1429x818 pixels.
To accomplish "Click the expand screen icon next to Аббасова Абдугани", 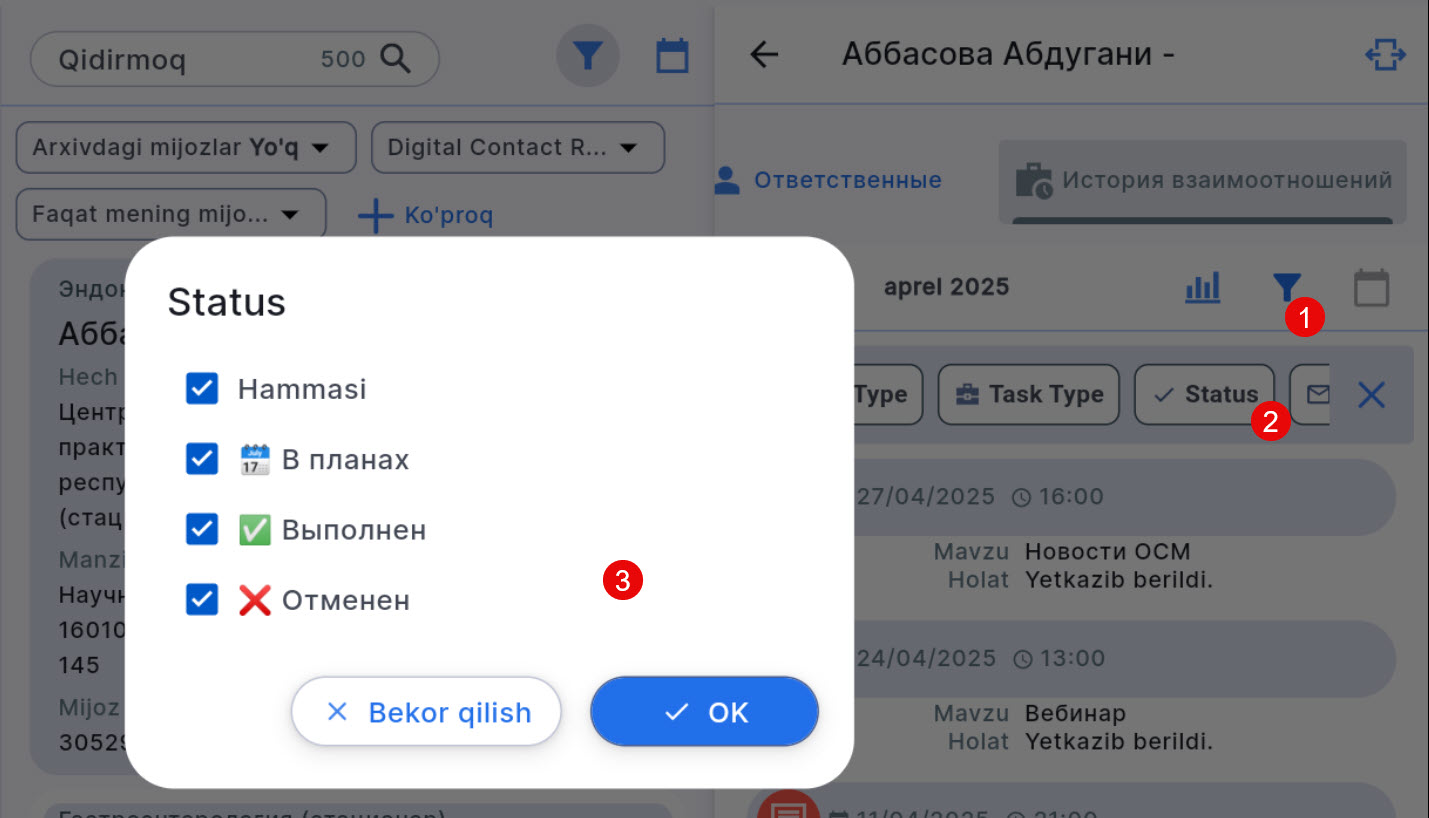I will tap(1385, 55).
